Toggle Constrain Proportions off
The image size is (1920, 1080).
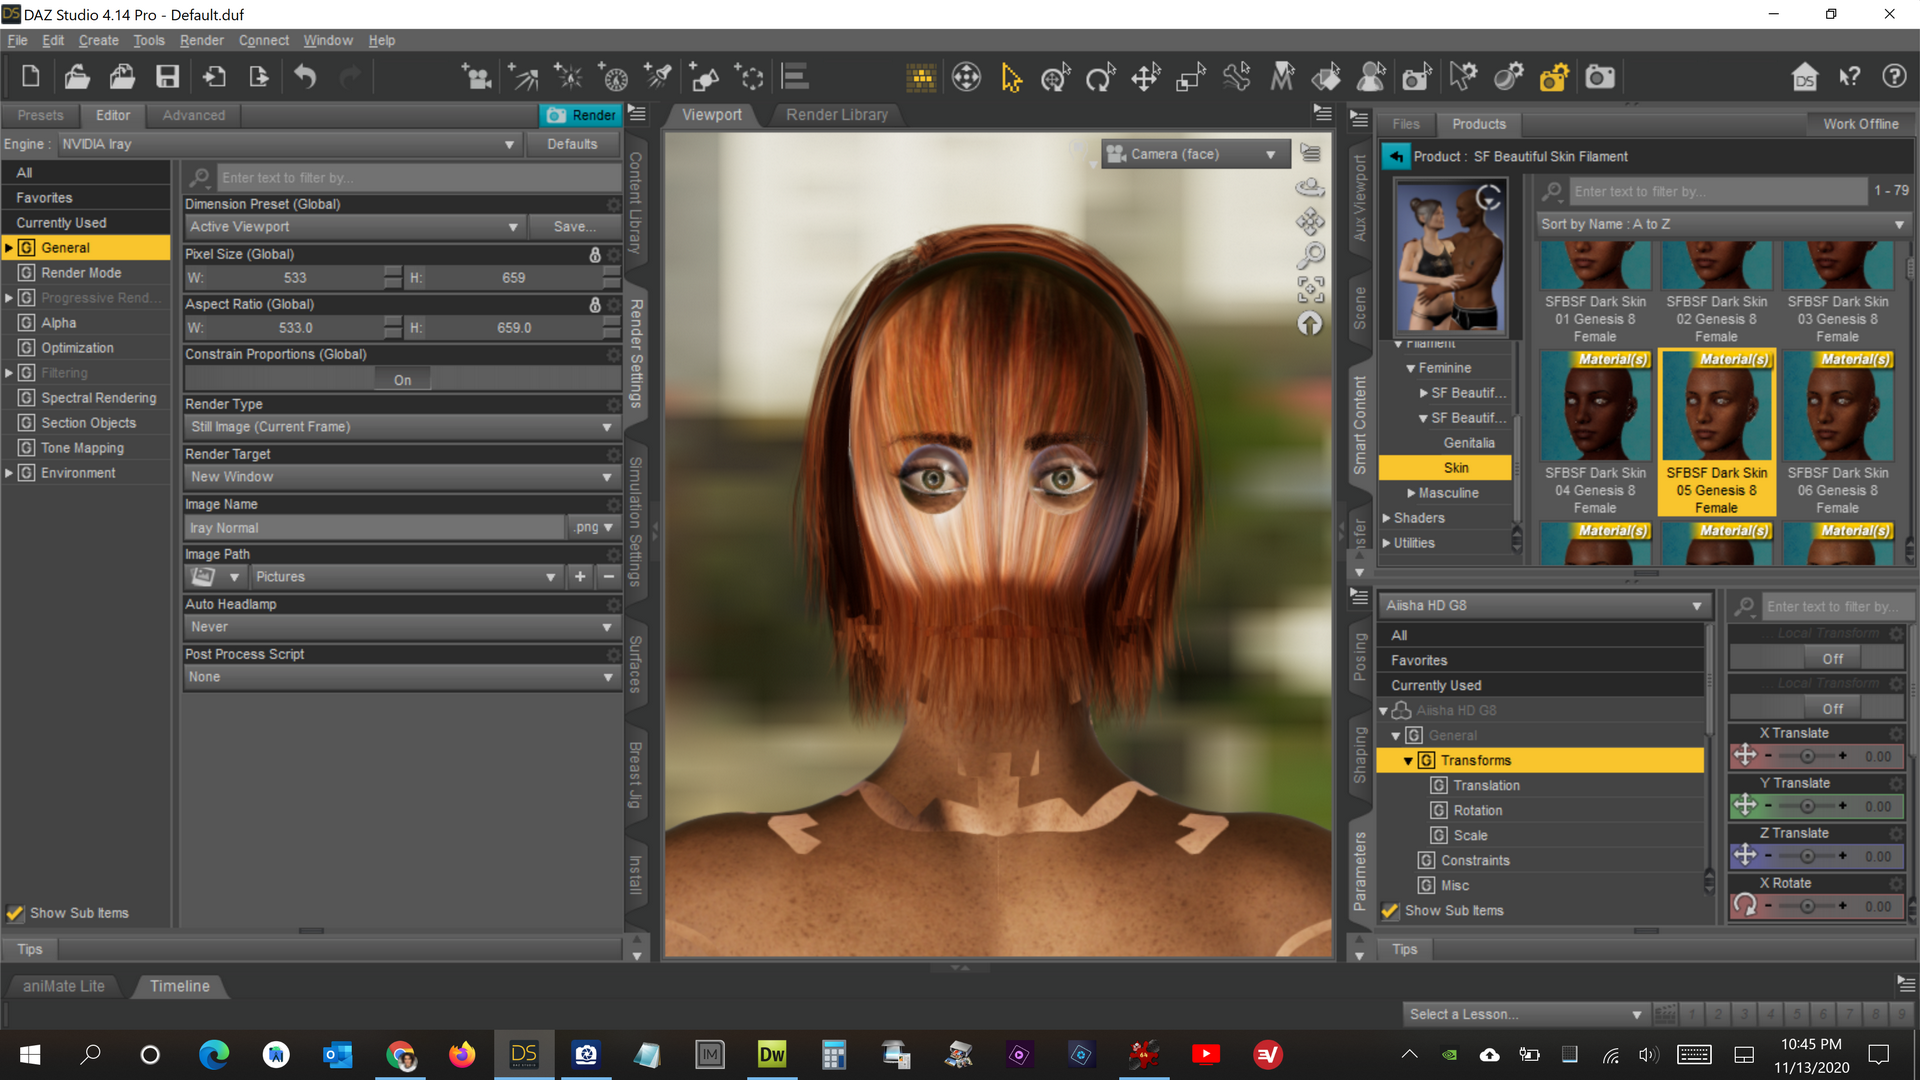tap(402, 379)
